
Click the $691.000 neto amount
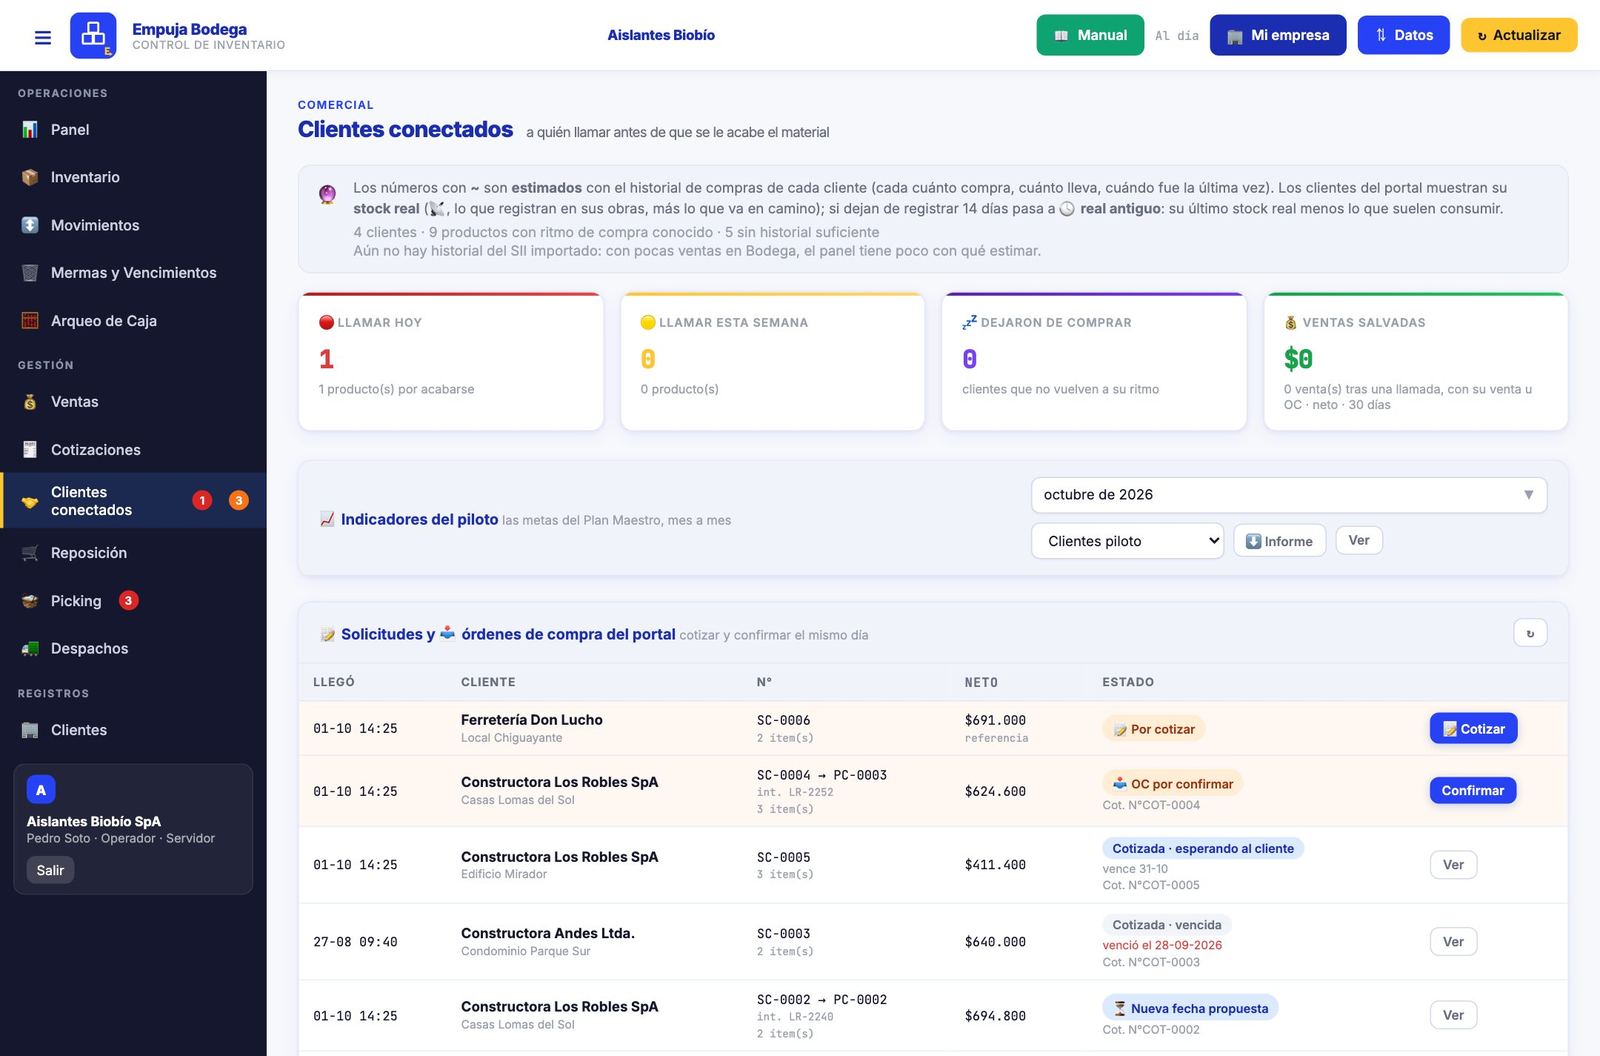tap(995, 720)
